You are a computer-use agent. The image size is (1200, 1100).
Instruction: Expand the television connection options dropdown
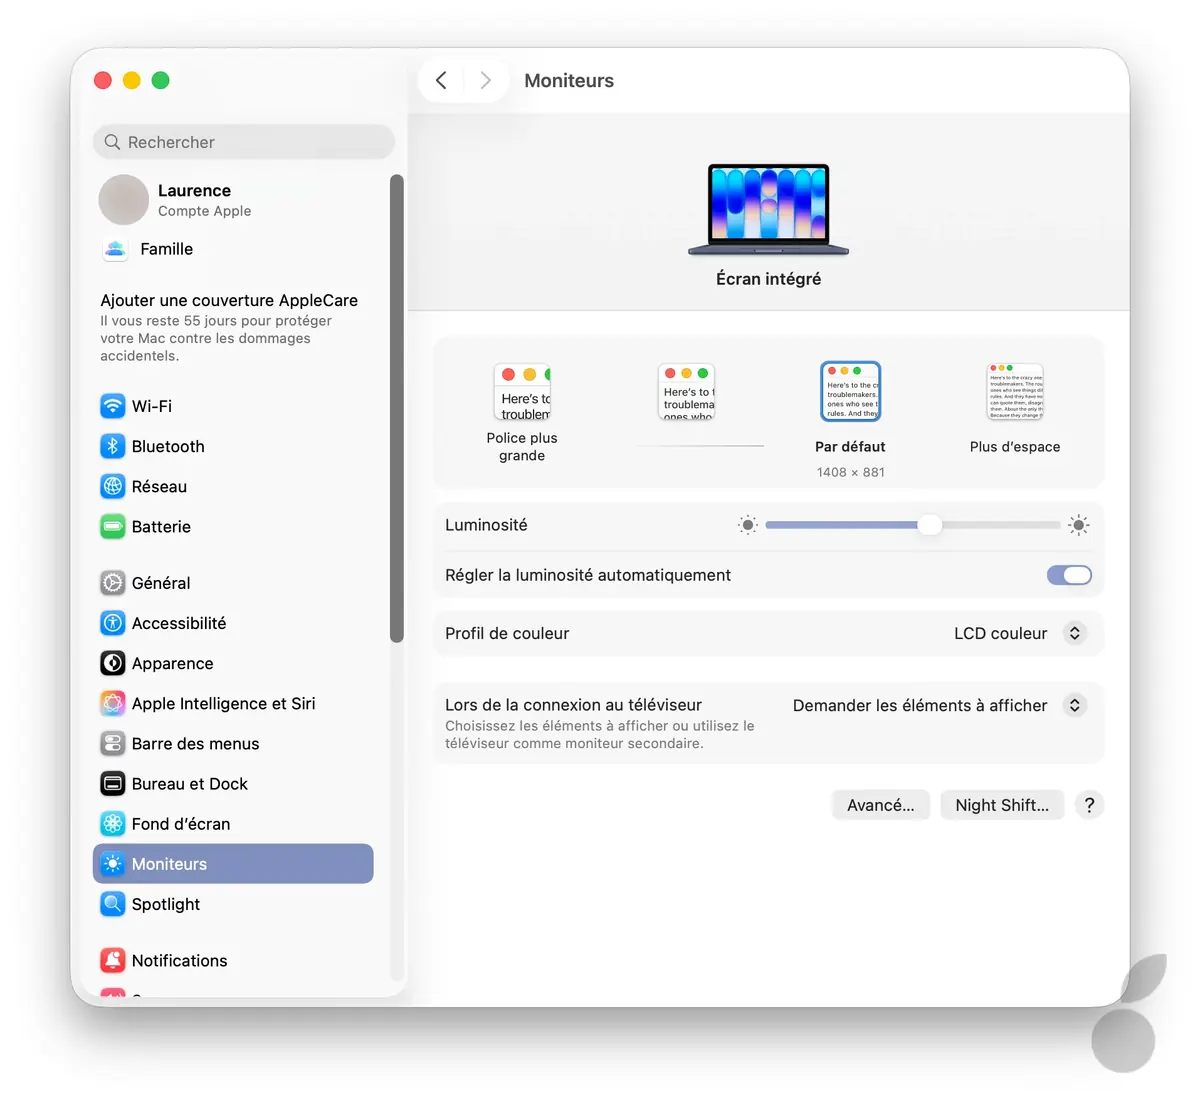tap(1074, 705)
